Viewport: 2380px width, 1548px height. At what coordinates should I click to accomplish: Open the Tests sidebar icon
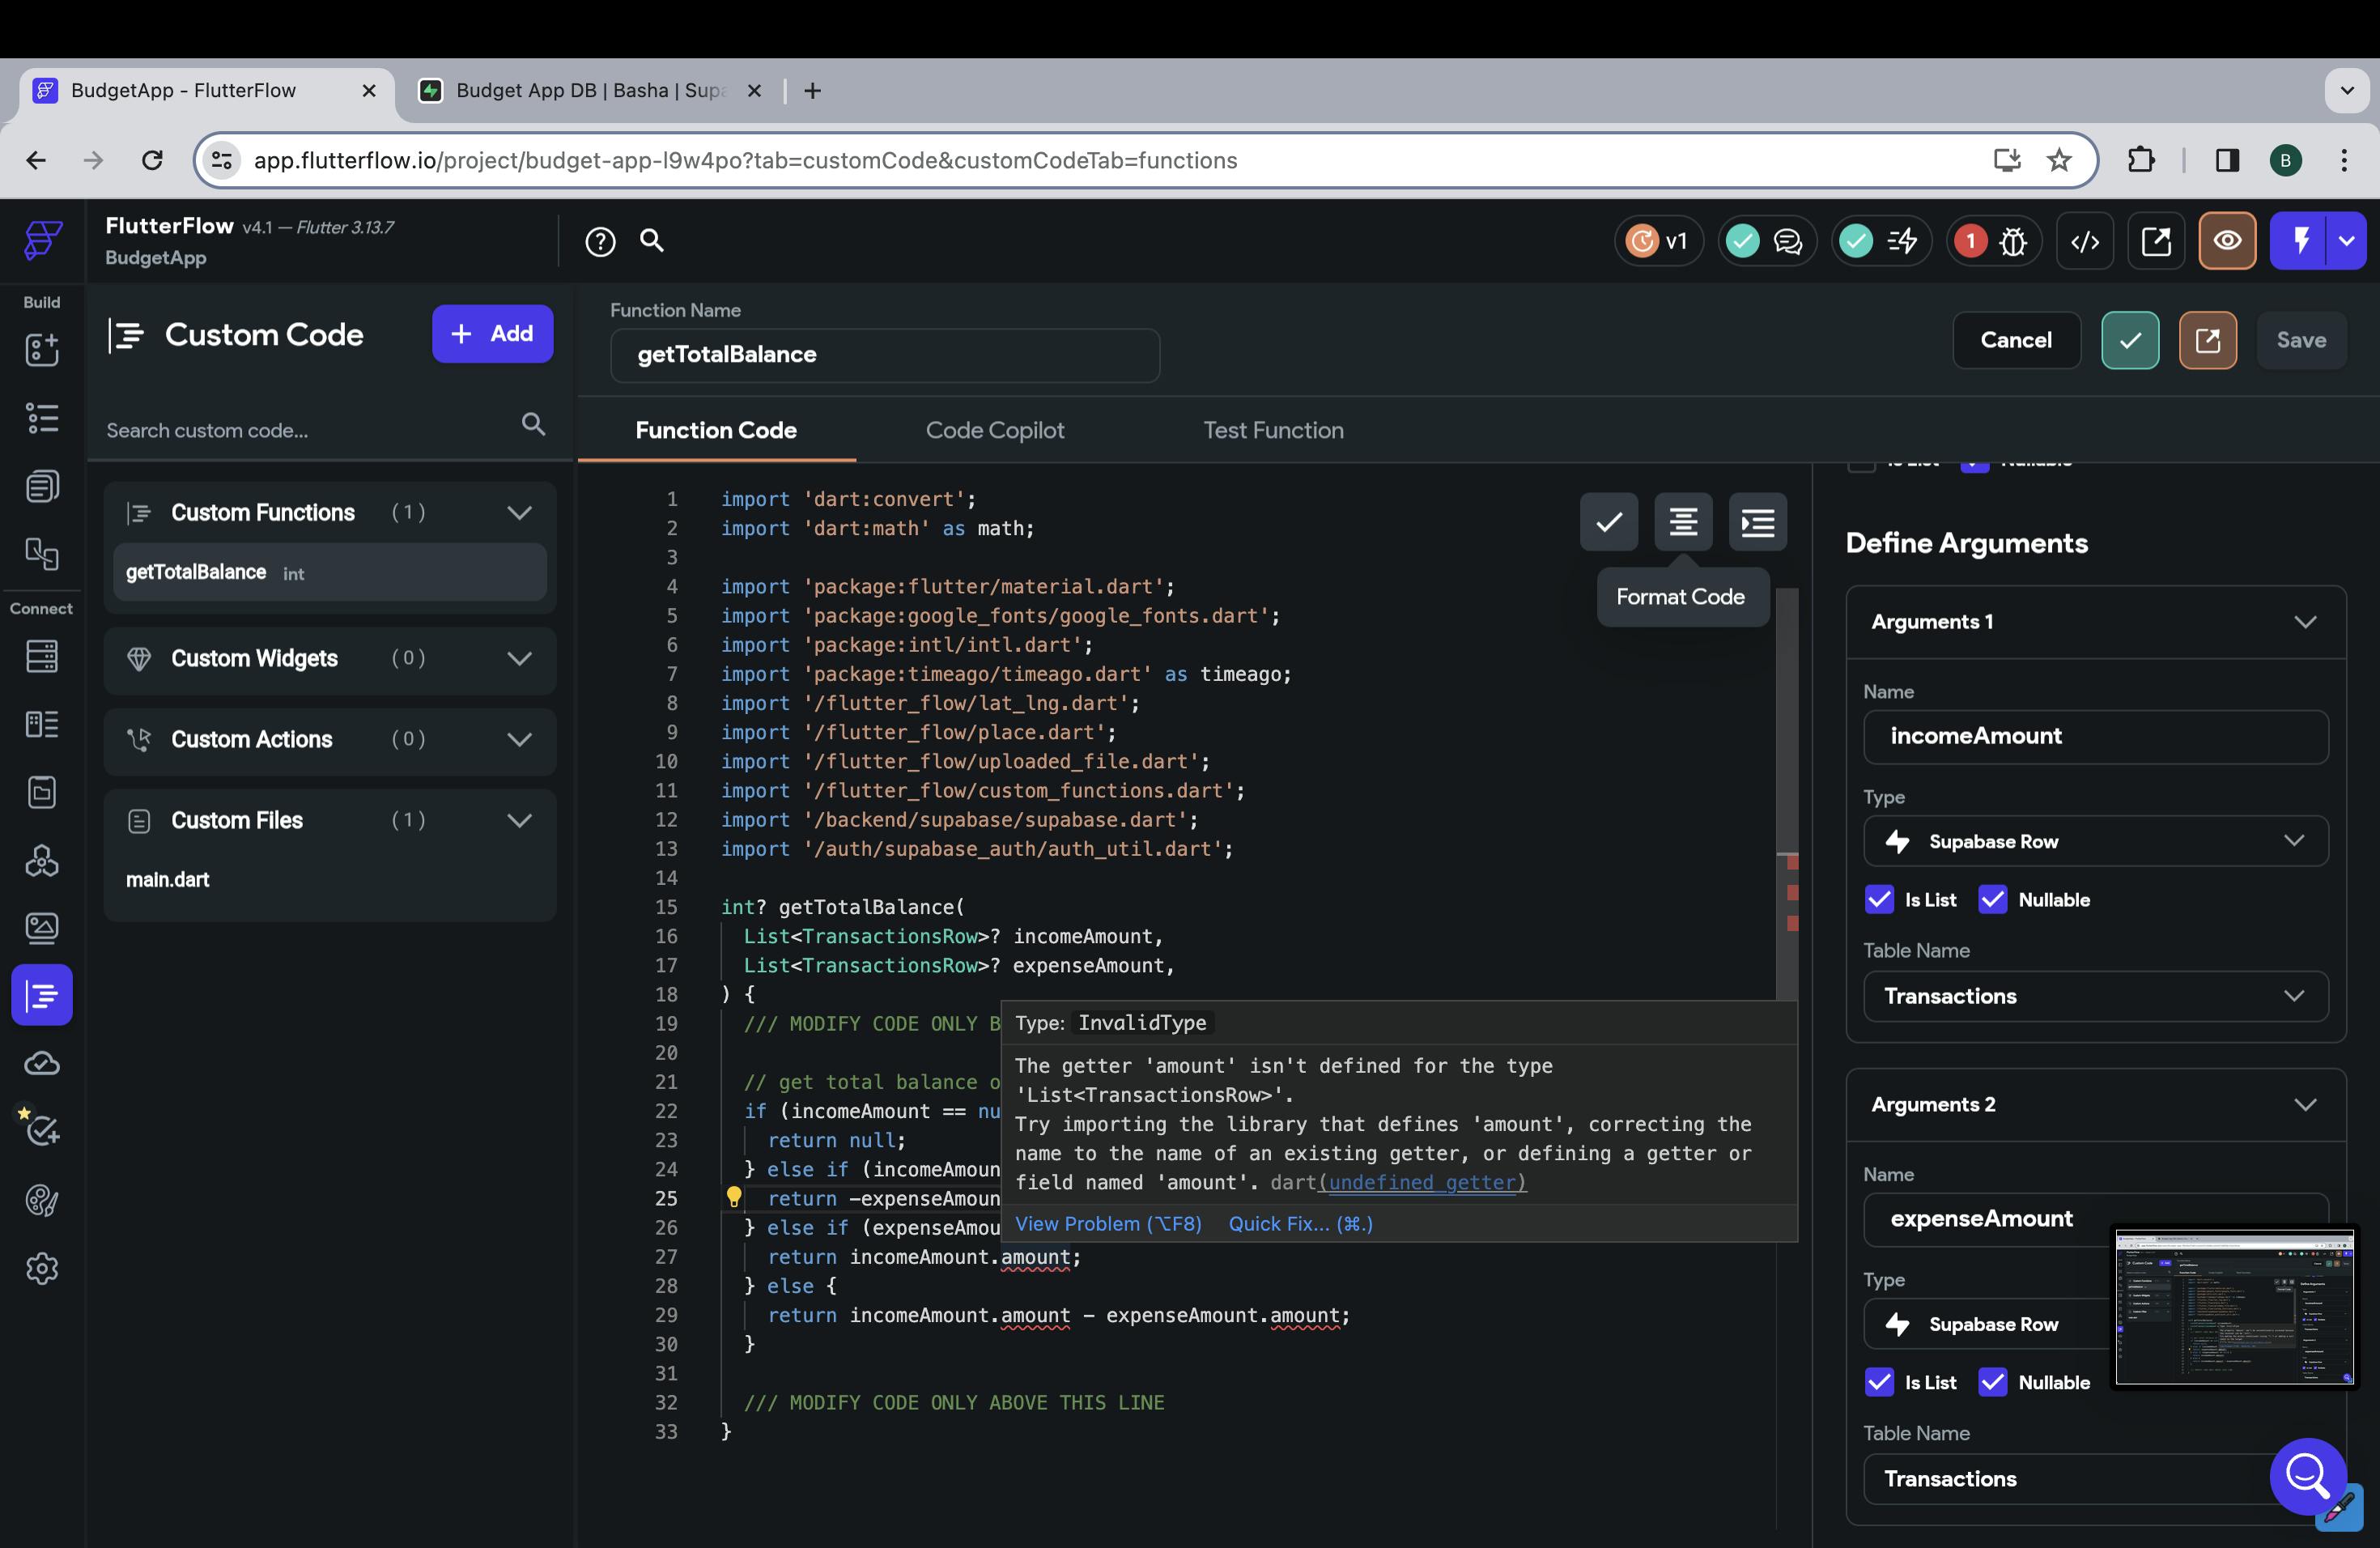pos(42,1131)
